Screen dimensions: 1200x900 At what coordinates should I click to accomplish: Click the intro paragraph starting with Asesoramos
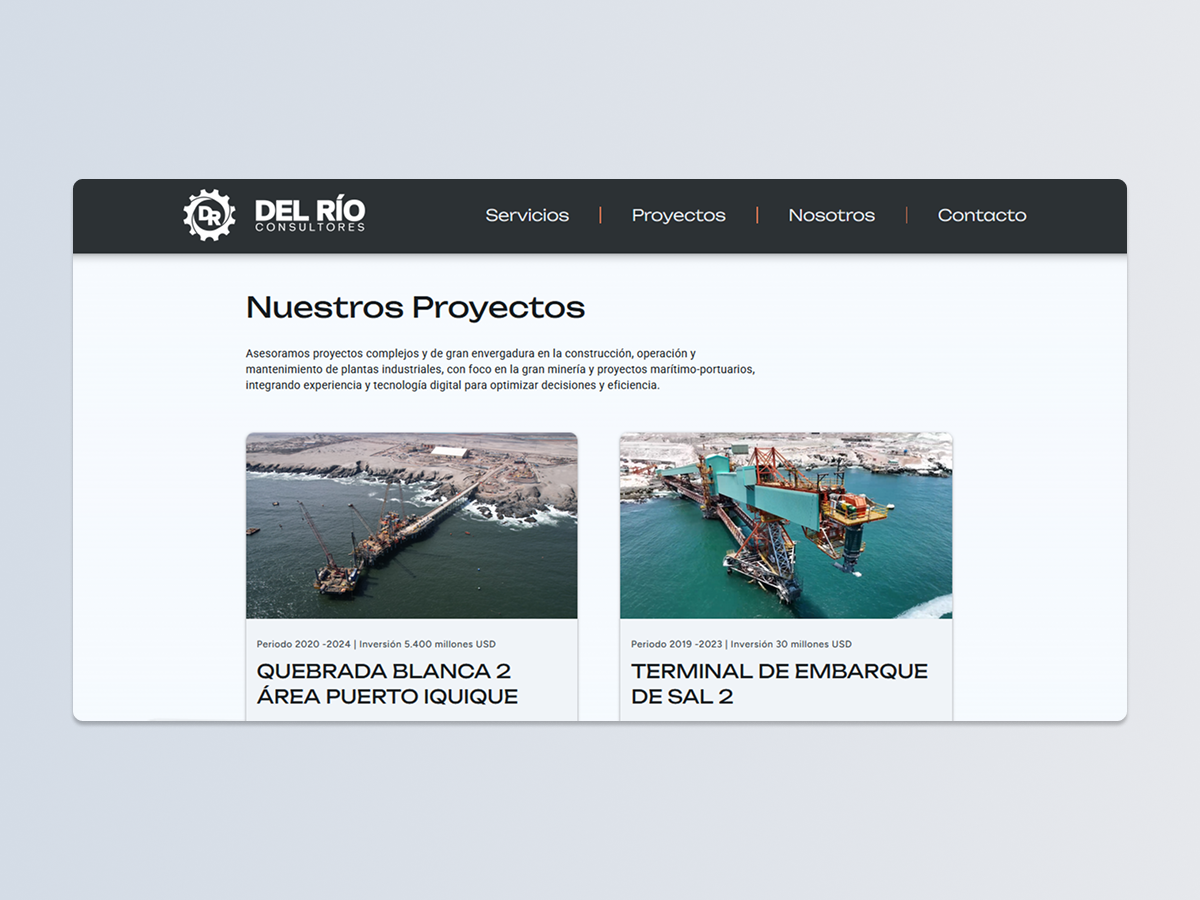tap(500, 369)
